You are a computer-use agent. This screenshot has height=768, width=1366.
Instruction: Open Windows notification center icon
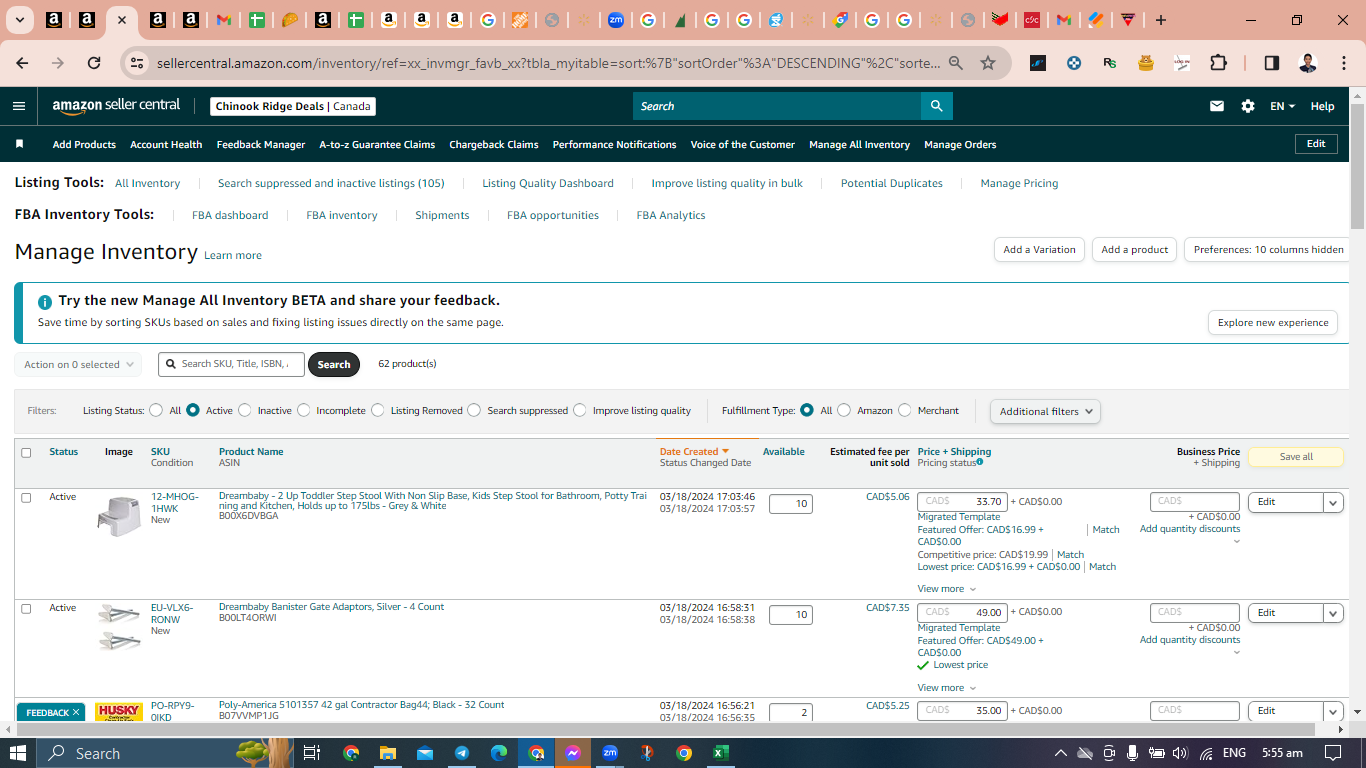pos(1333,753)
